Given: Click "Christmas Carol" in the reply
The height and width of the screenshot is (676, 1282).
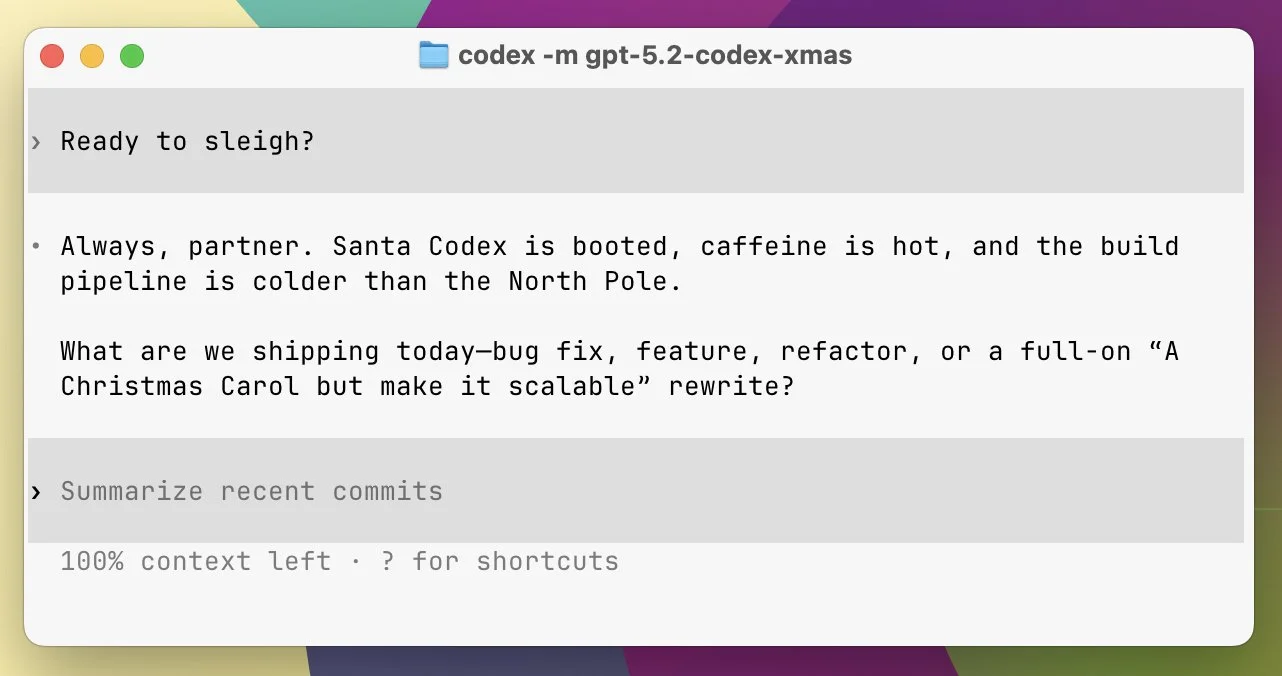Looking at the screenshot, I should tap(179, 386).
